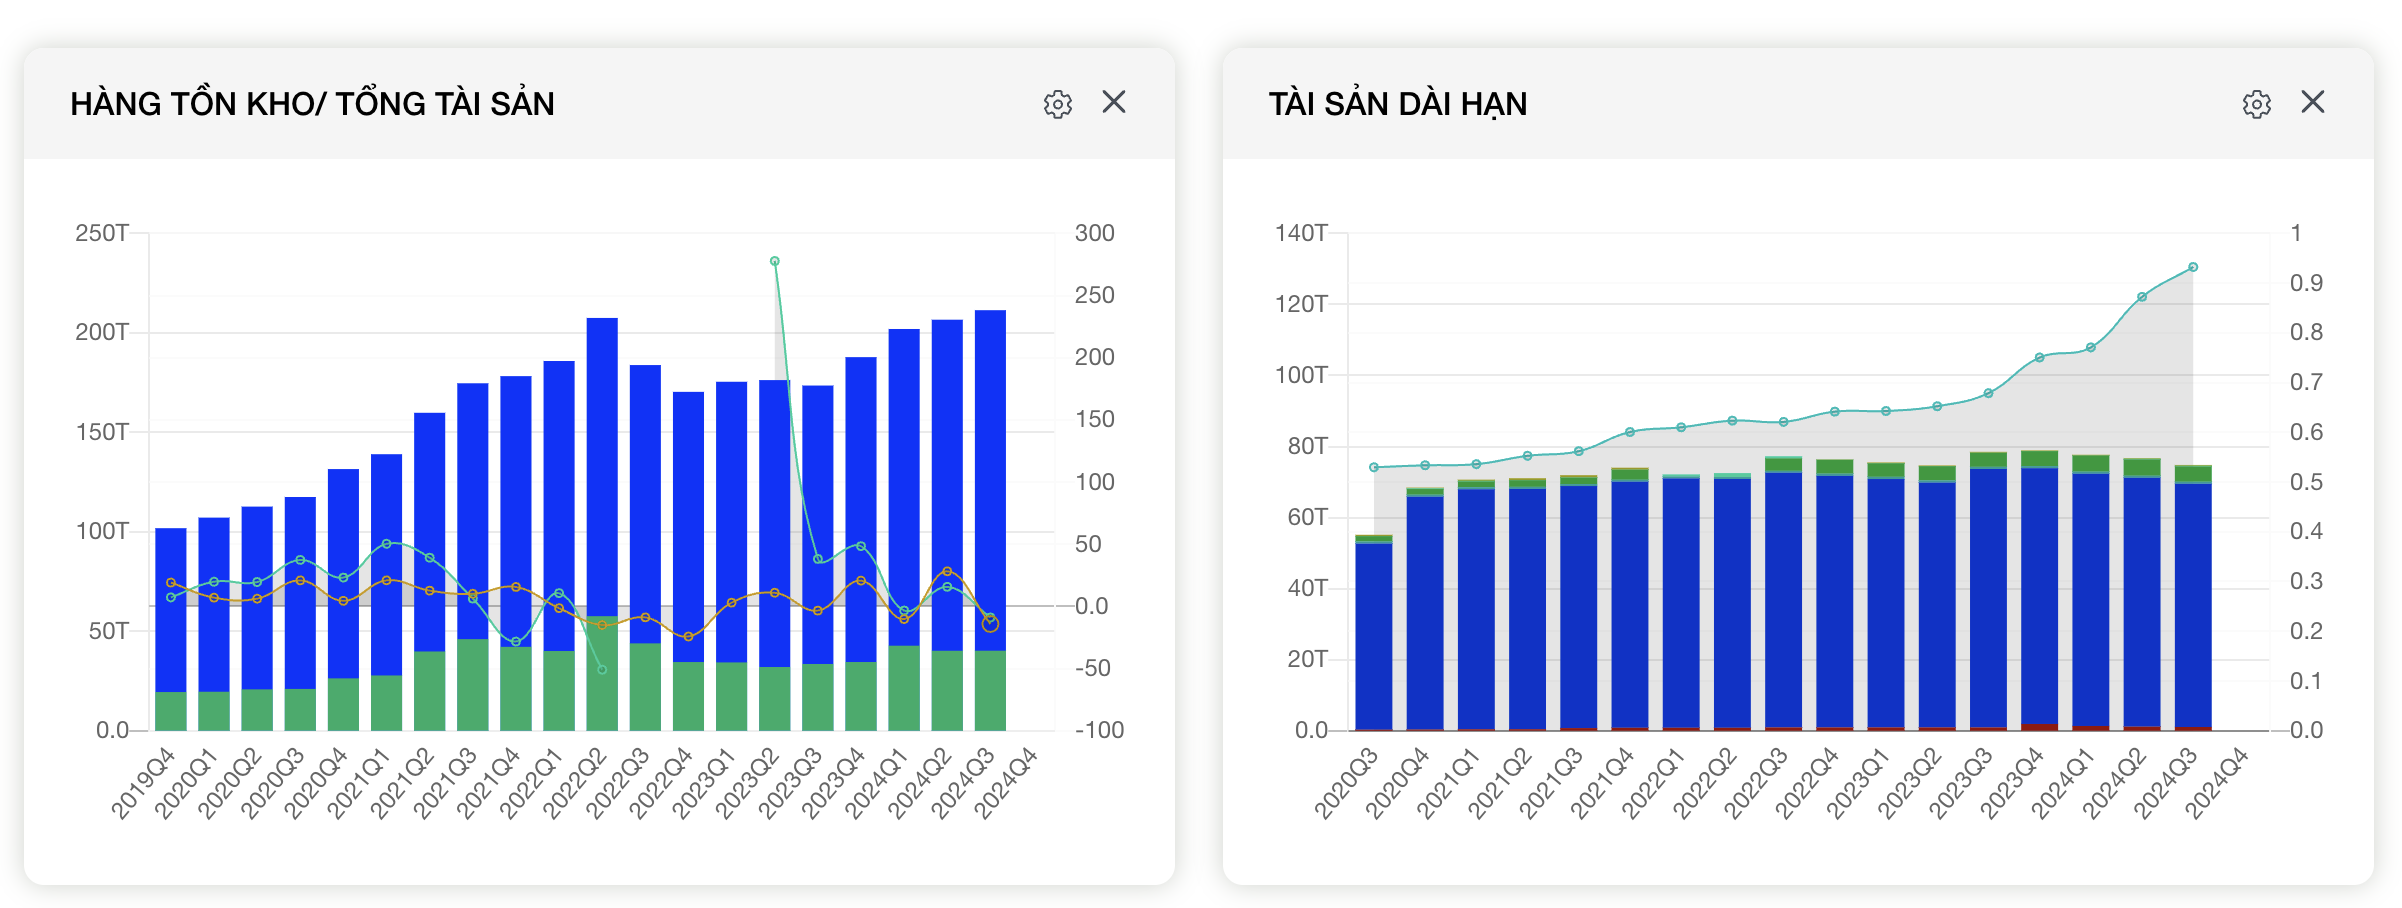Select blue 2024Q1 bar in inventory chart
2402x908 pixels.
(904, 487)
